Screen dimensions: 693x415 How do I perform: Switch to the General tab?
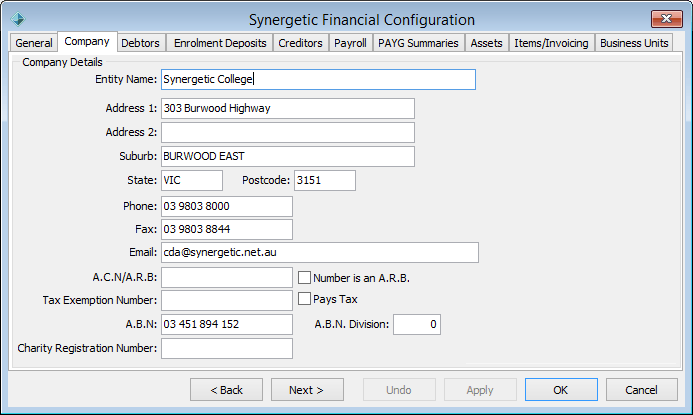point(34,43)
